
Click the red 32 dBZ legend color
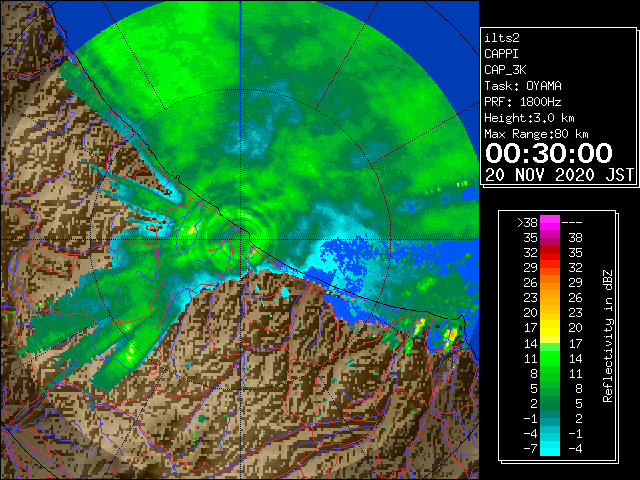click(550, 253)
